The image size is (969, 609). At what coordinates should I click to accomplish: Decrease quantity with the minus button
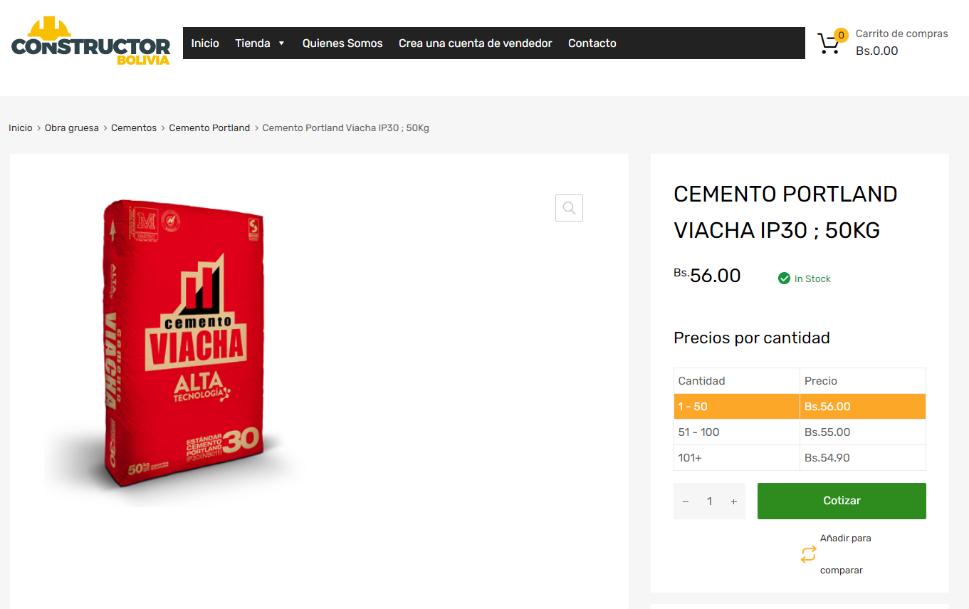(x=685, y=501)
